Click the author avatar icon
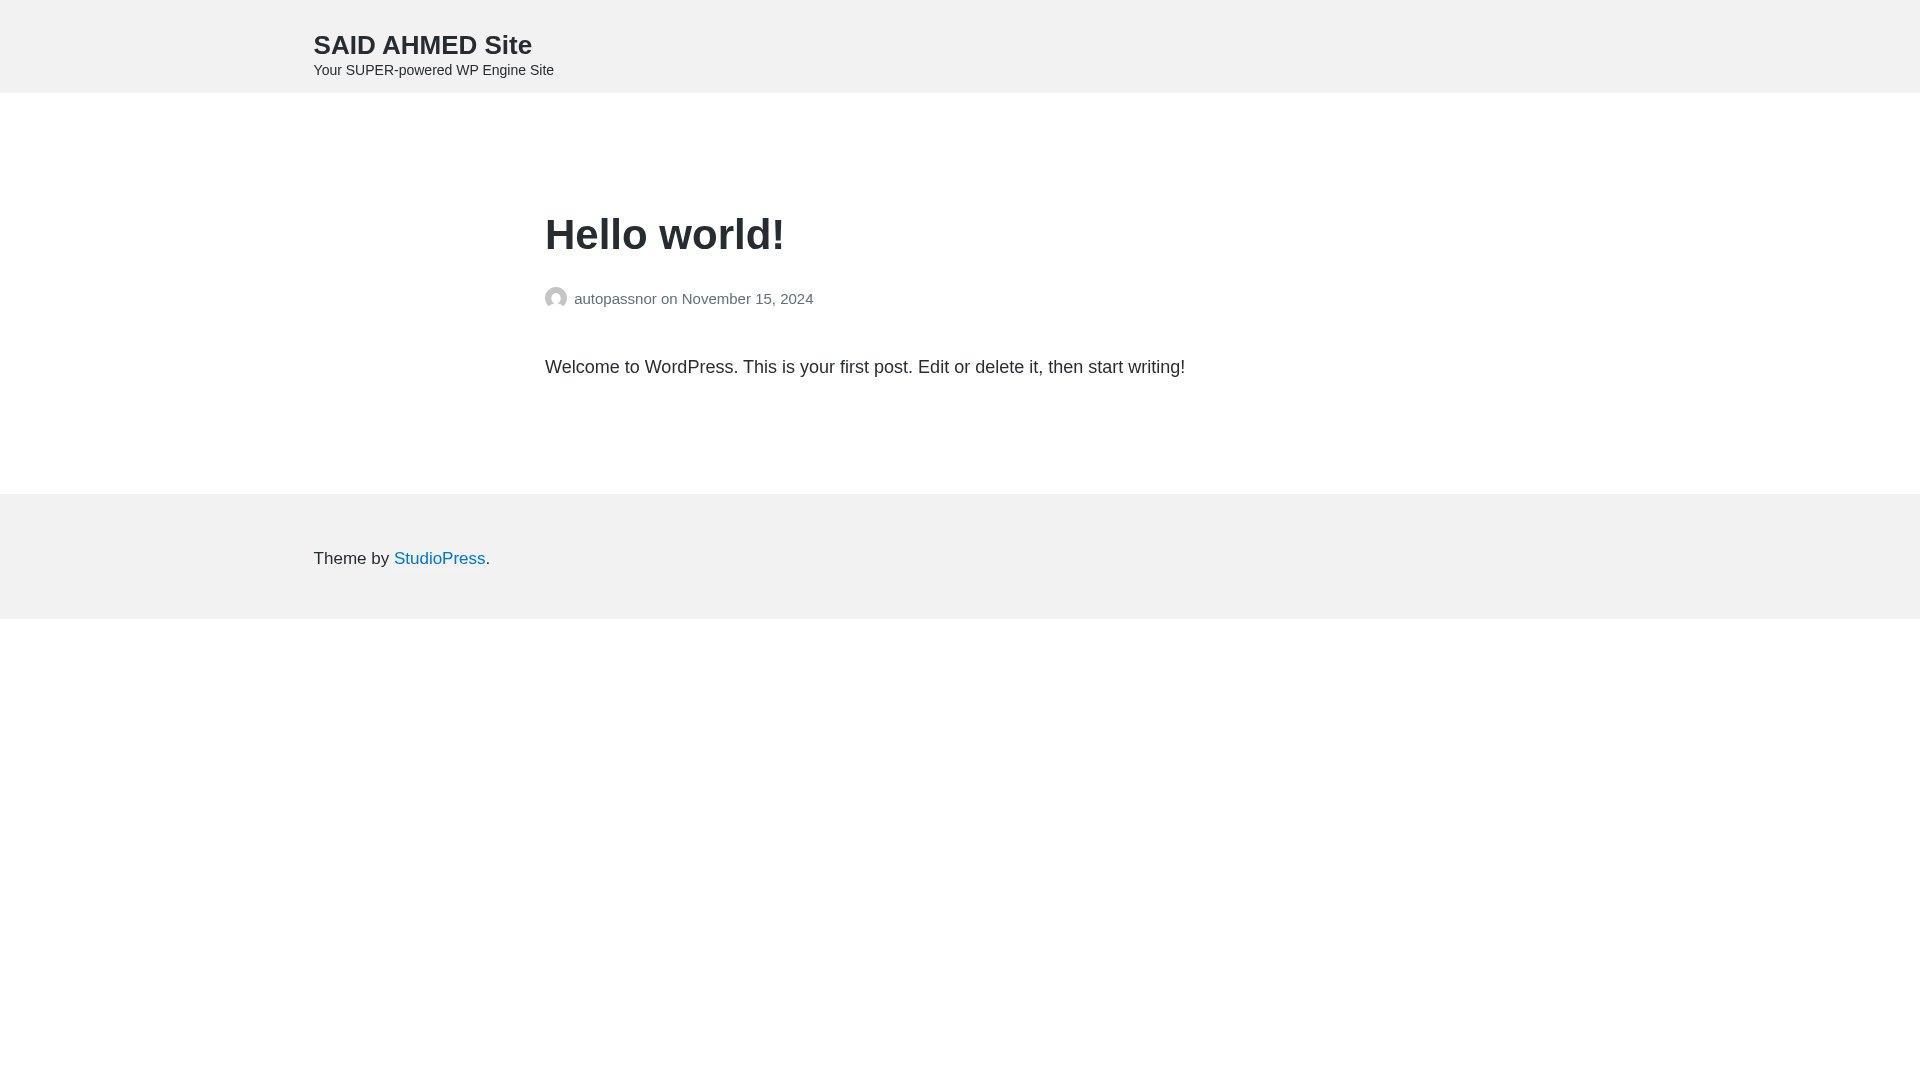Viewport: 1920px width, 1080px height. (556, 298)
